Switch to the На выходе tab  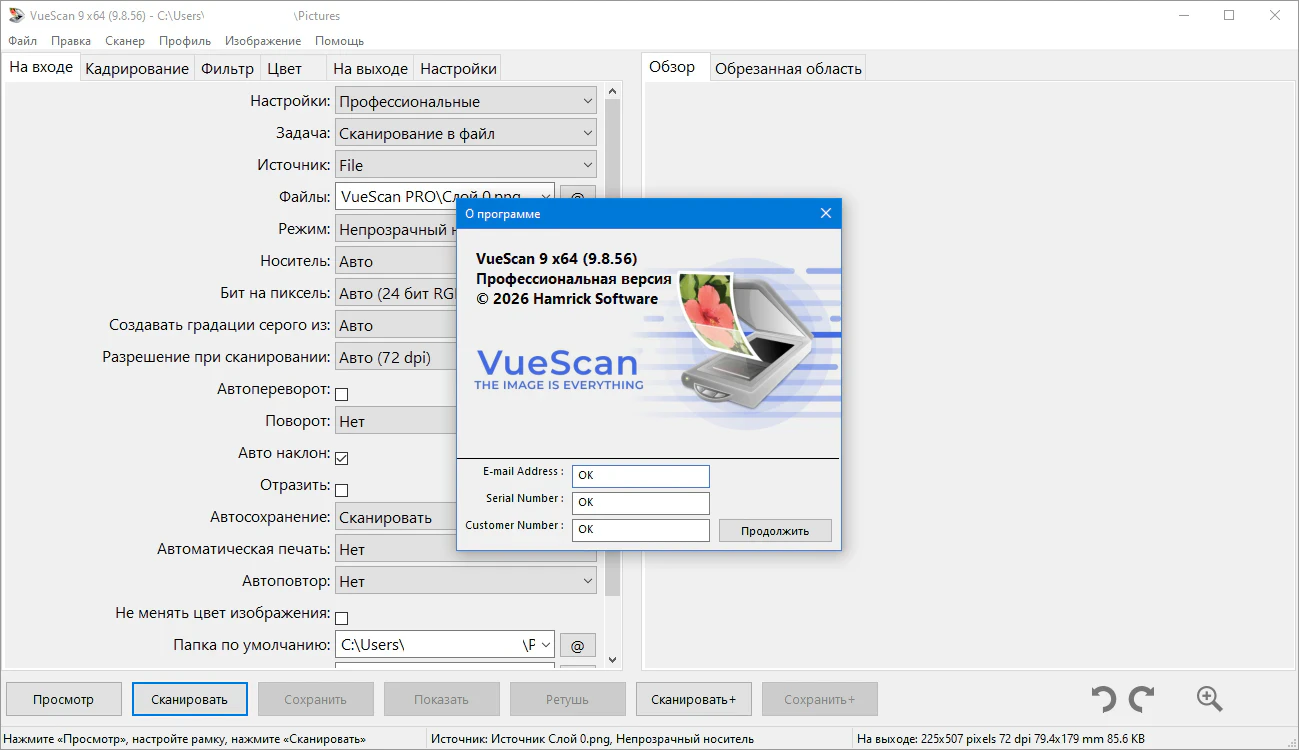(370, 69)
